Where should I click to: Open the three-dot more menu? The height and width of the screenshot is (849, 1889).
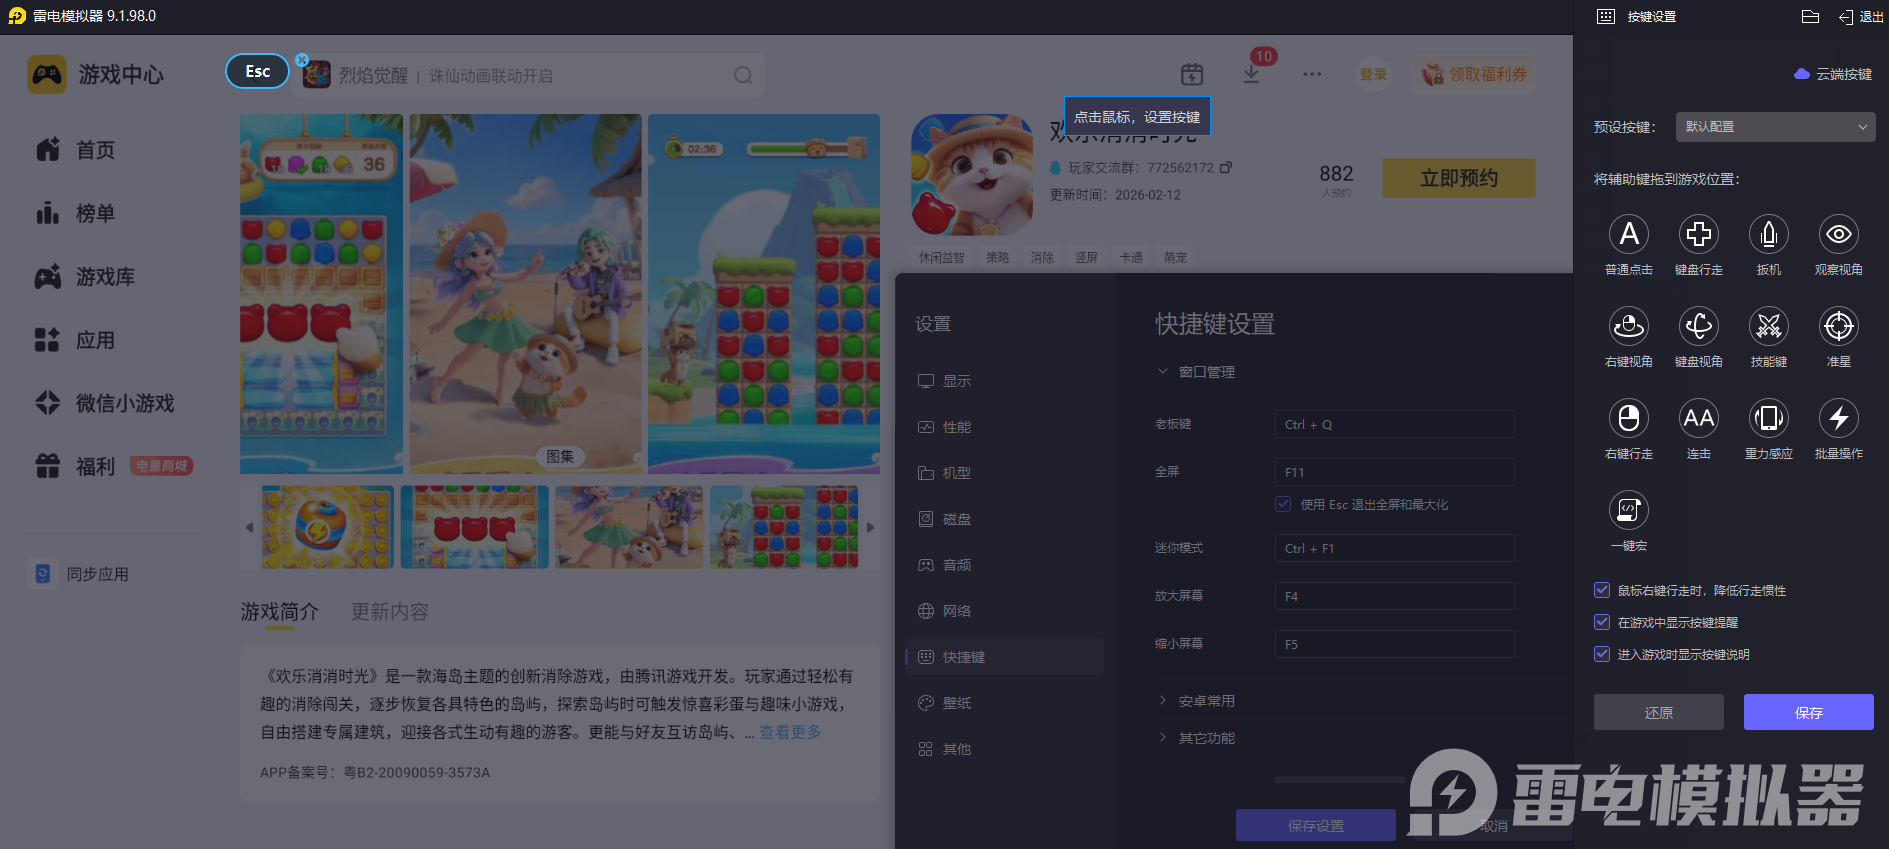point(1312,74)
